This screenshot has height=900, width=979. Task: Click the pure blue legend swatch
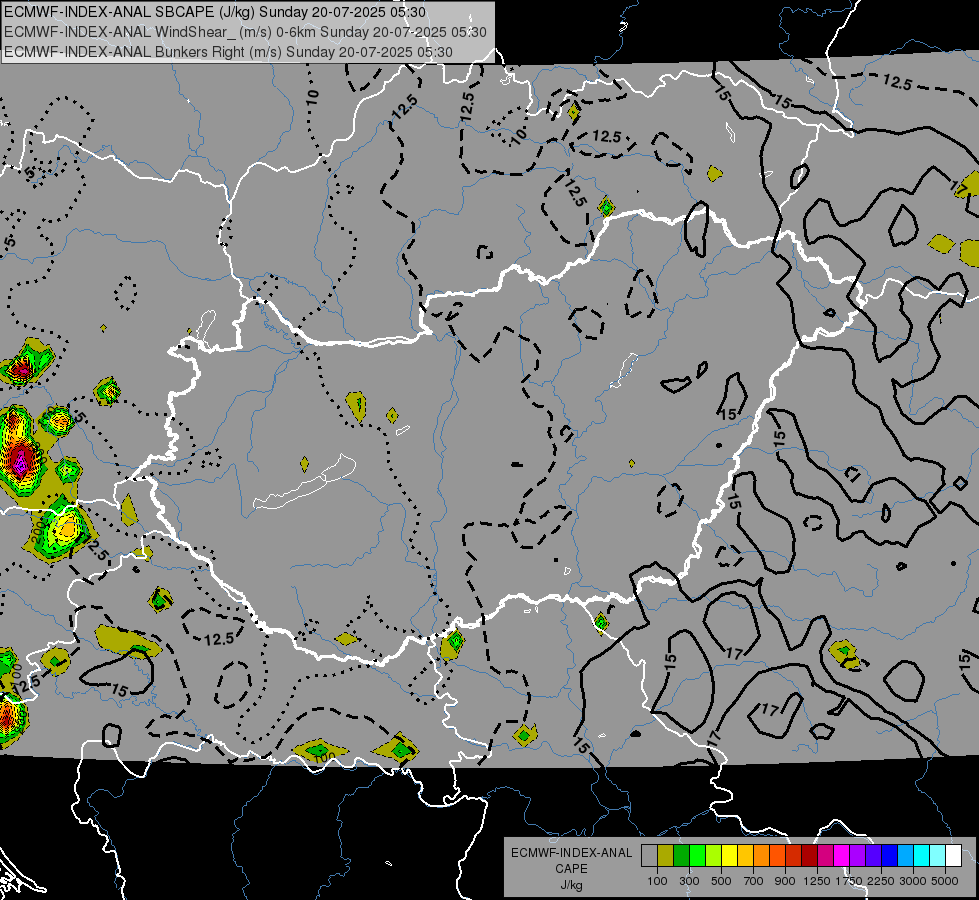[890, 855]
